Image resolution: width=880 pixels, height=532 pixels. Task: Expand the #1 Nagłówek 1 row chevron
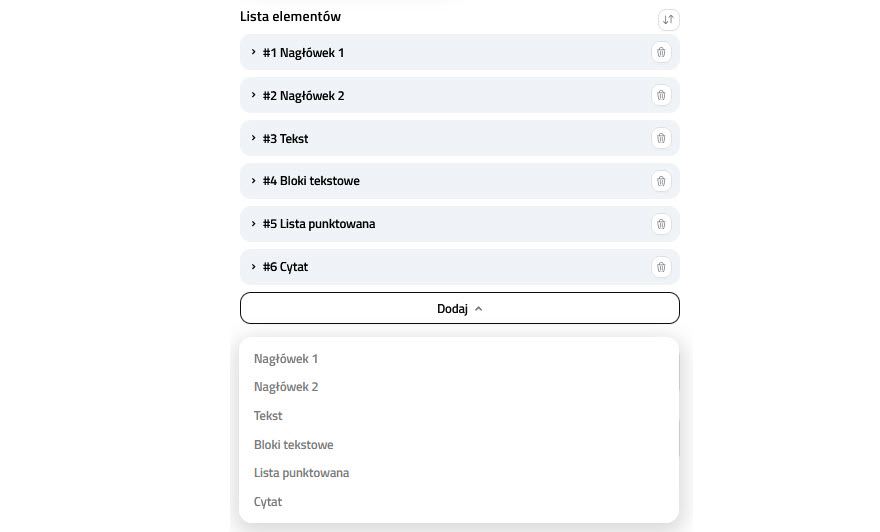coord(254,52)
